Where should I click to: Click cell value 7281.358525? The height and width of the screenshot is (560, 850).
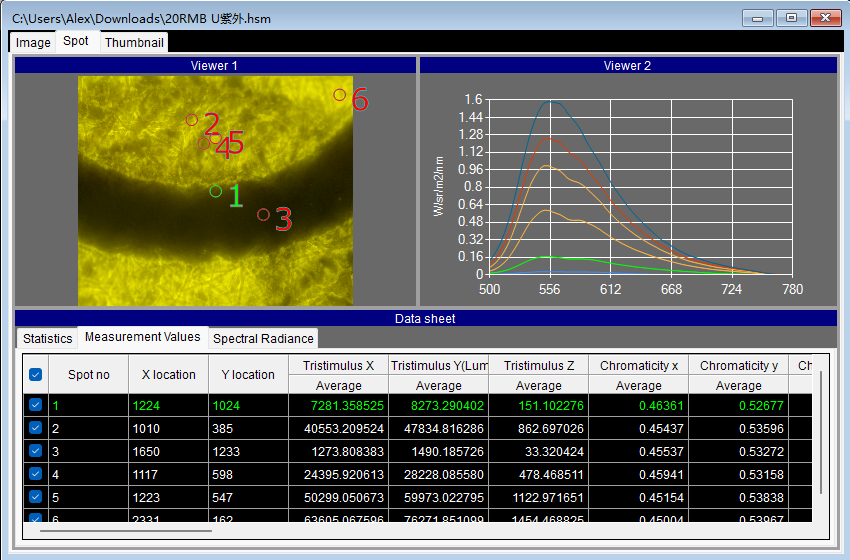coord(347,405)
